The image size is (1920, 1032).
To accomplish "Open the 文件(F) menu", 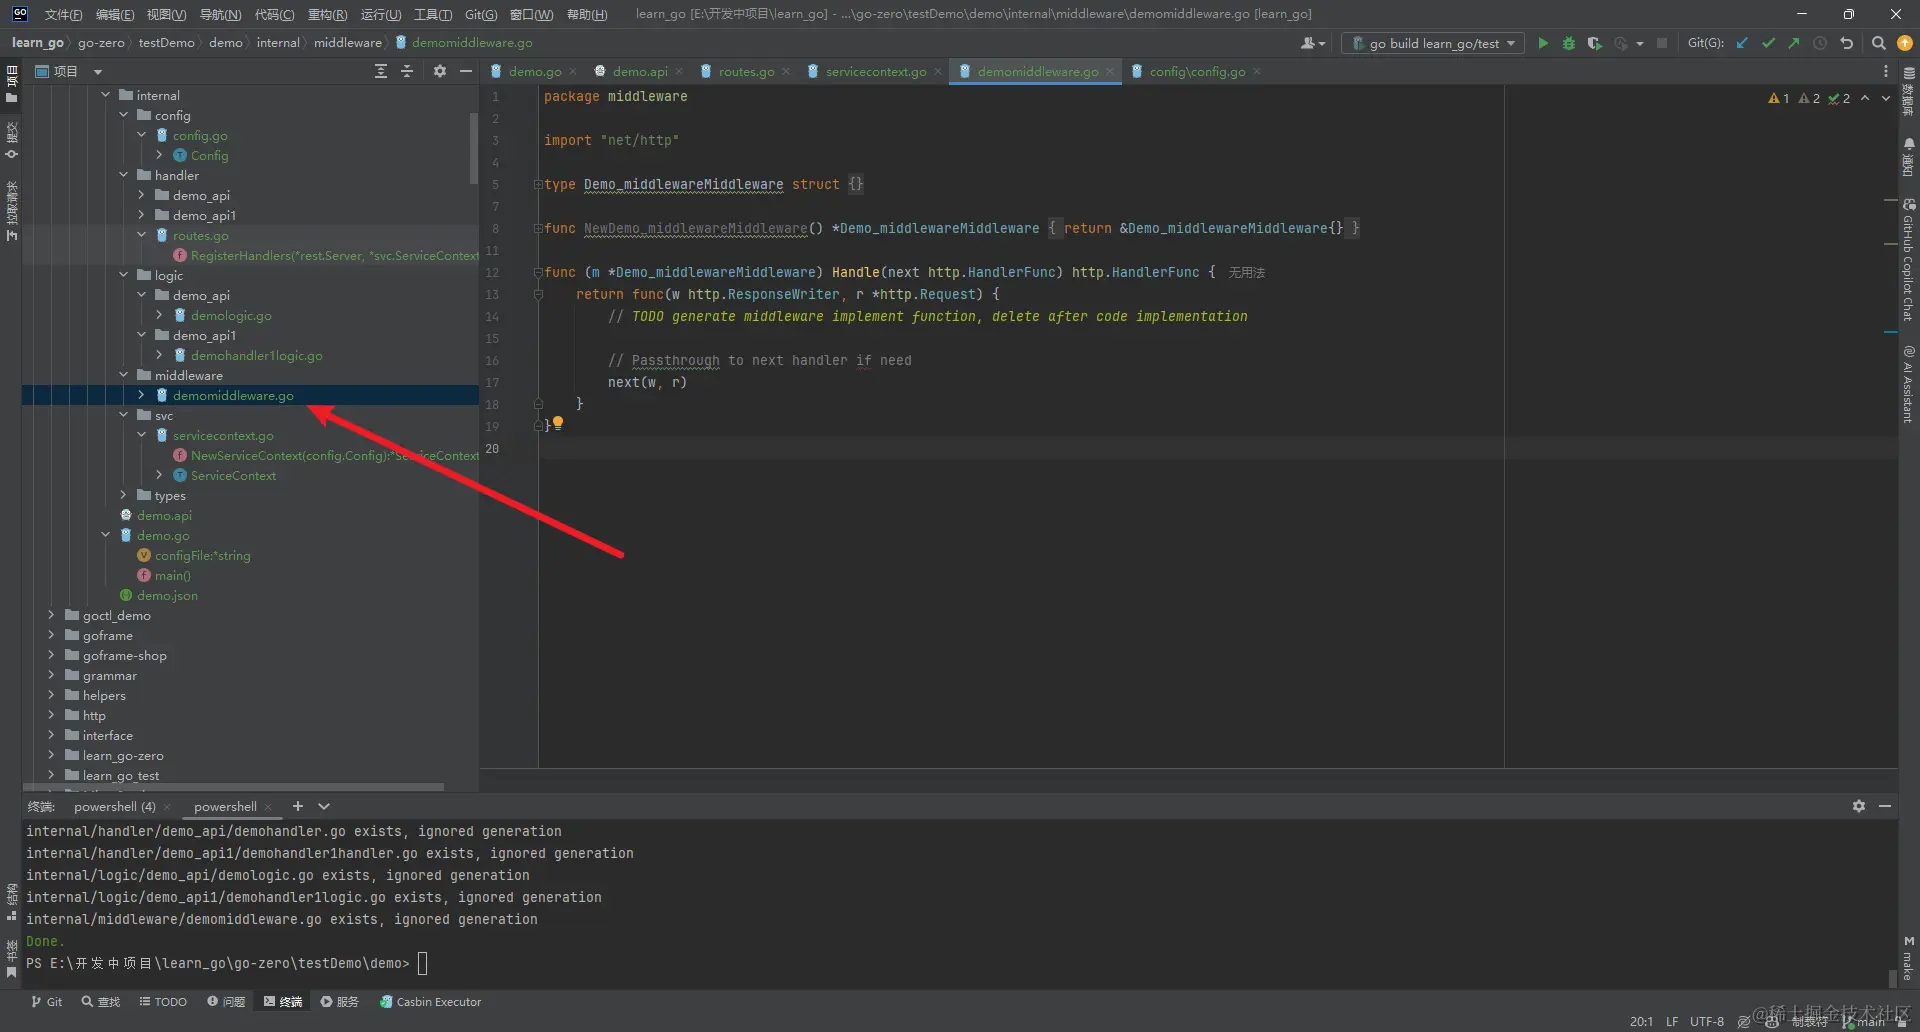I will [63, 14].
